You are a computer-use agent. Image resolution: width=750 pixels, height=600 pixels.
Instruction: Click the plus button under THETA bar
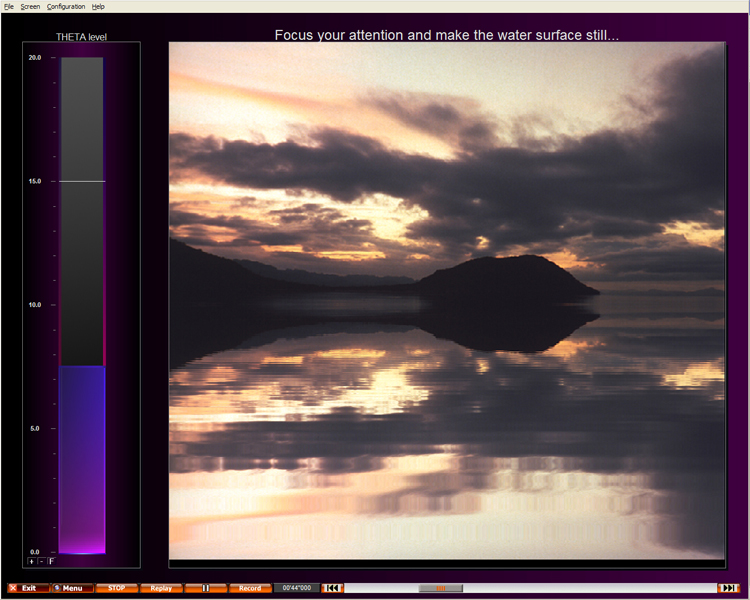click(x=32, y=562)
